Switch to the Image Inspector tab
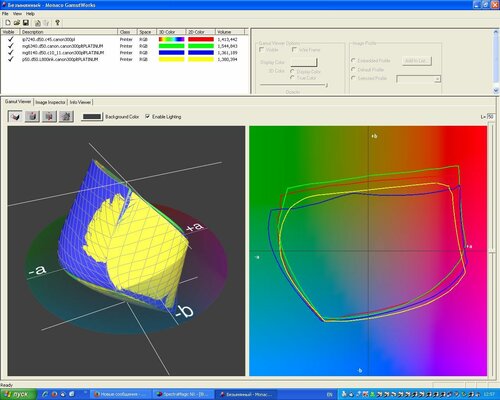Screen dimensions: 500x400 [x=50, y=102]
